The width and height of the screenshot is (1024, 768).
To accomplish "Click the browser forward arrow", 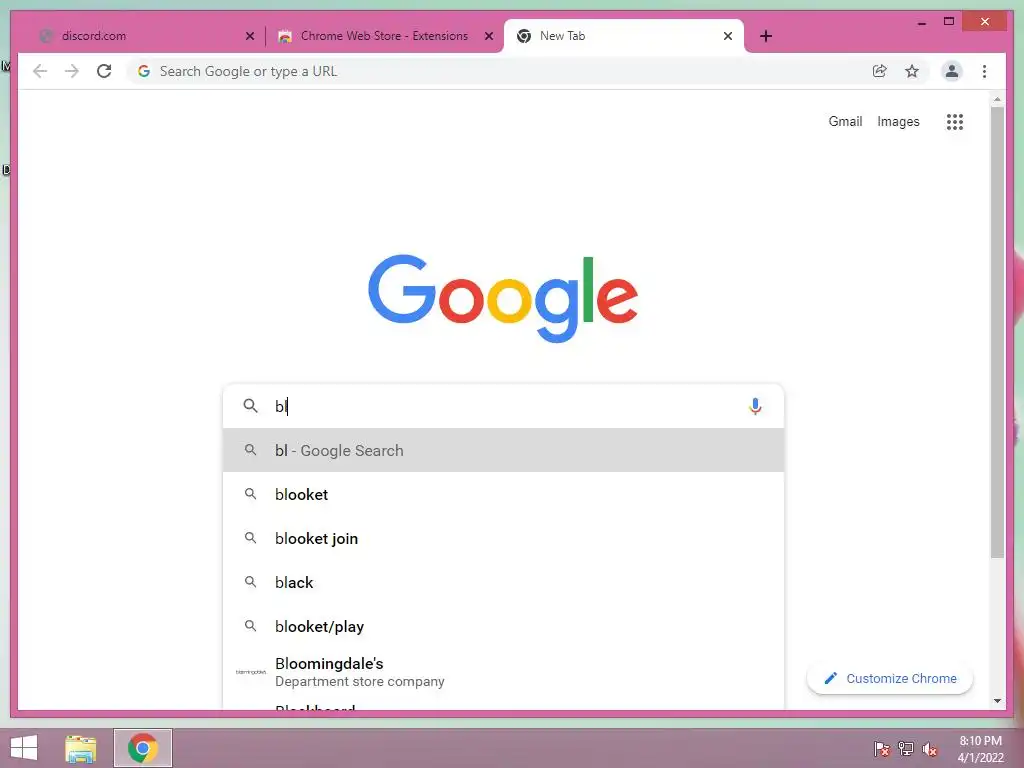I will tap(72, 71).
